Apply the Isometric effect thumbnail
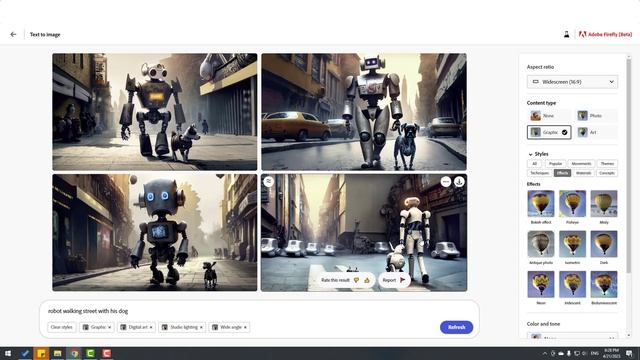This screenshot has height=360, width=640. [x=572, y=244]
